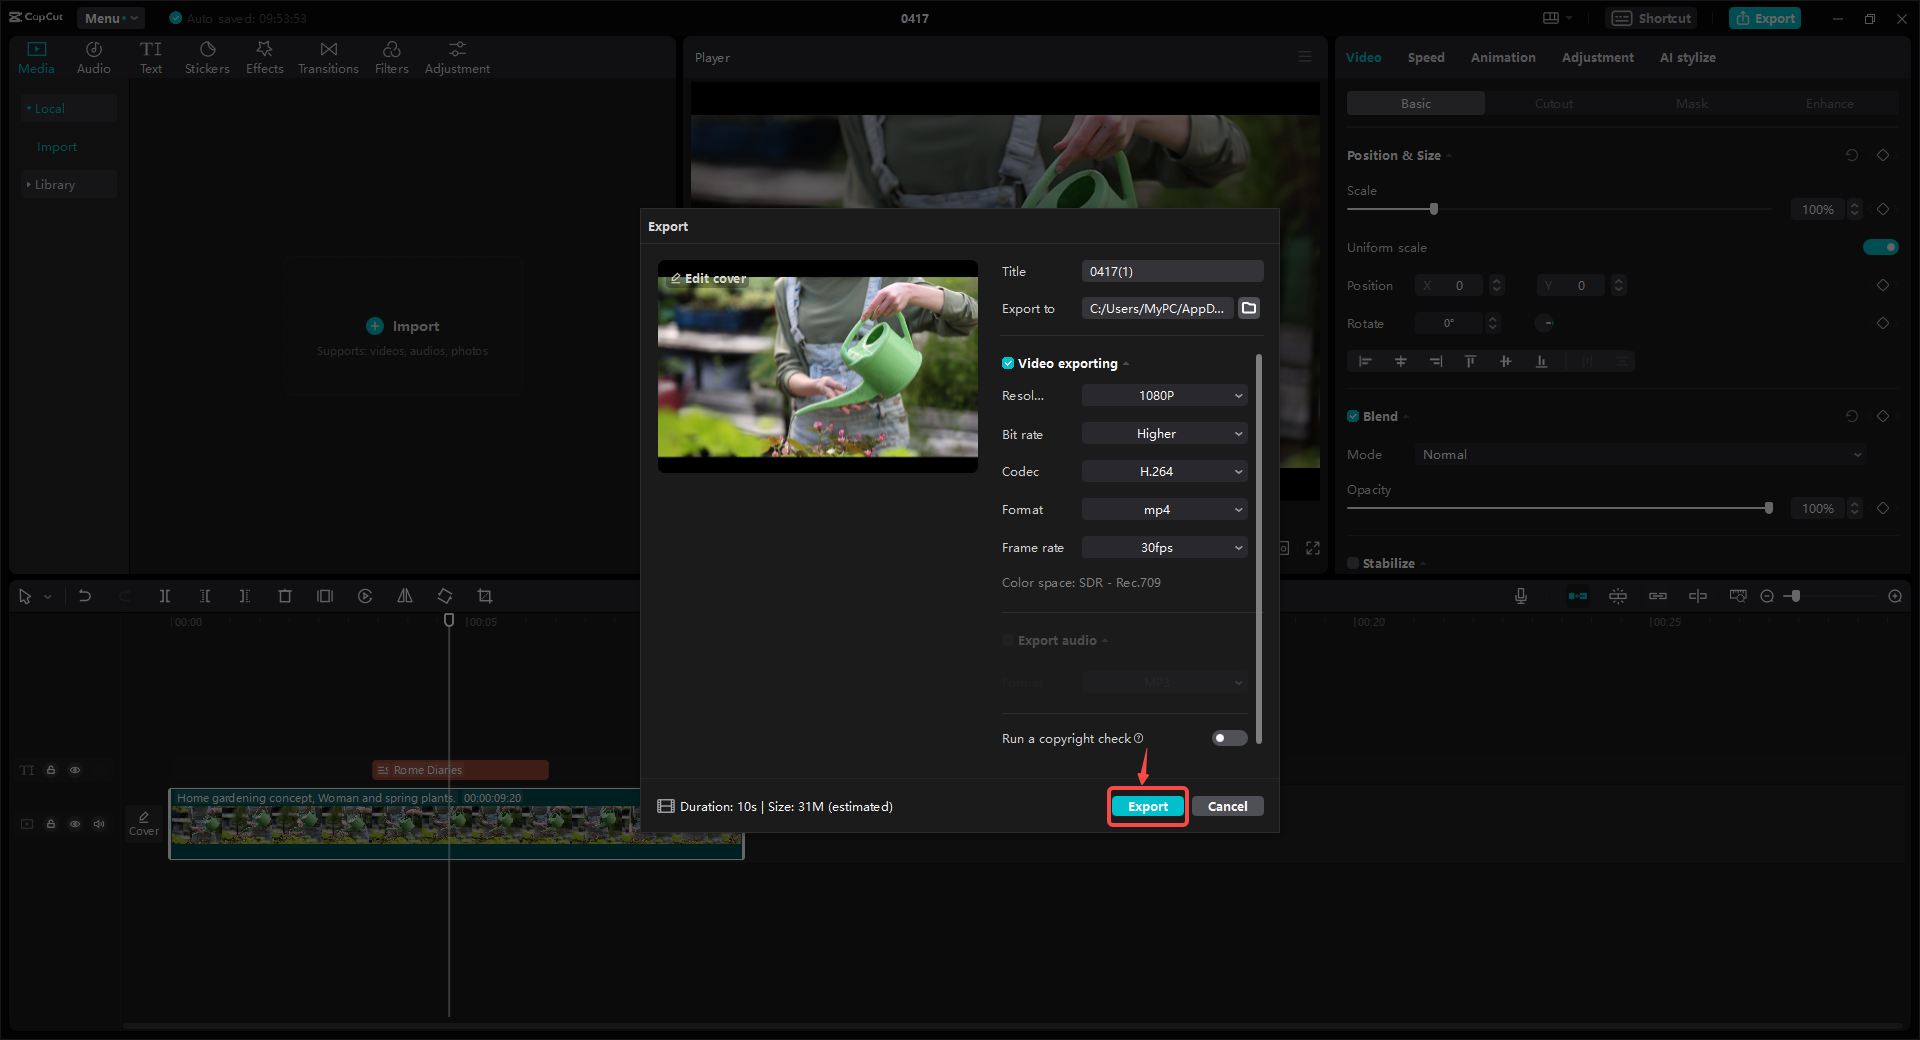
Task: Open the Stickers panel in the top toolbar
Action: [207, 56]
